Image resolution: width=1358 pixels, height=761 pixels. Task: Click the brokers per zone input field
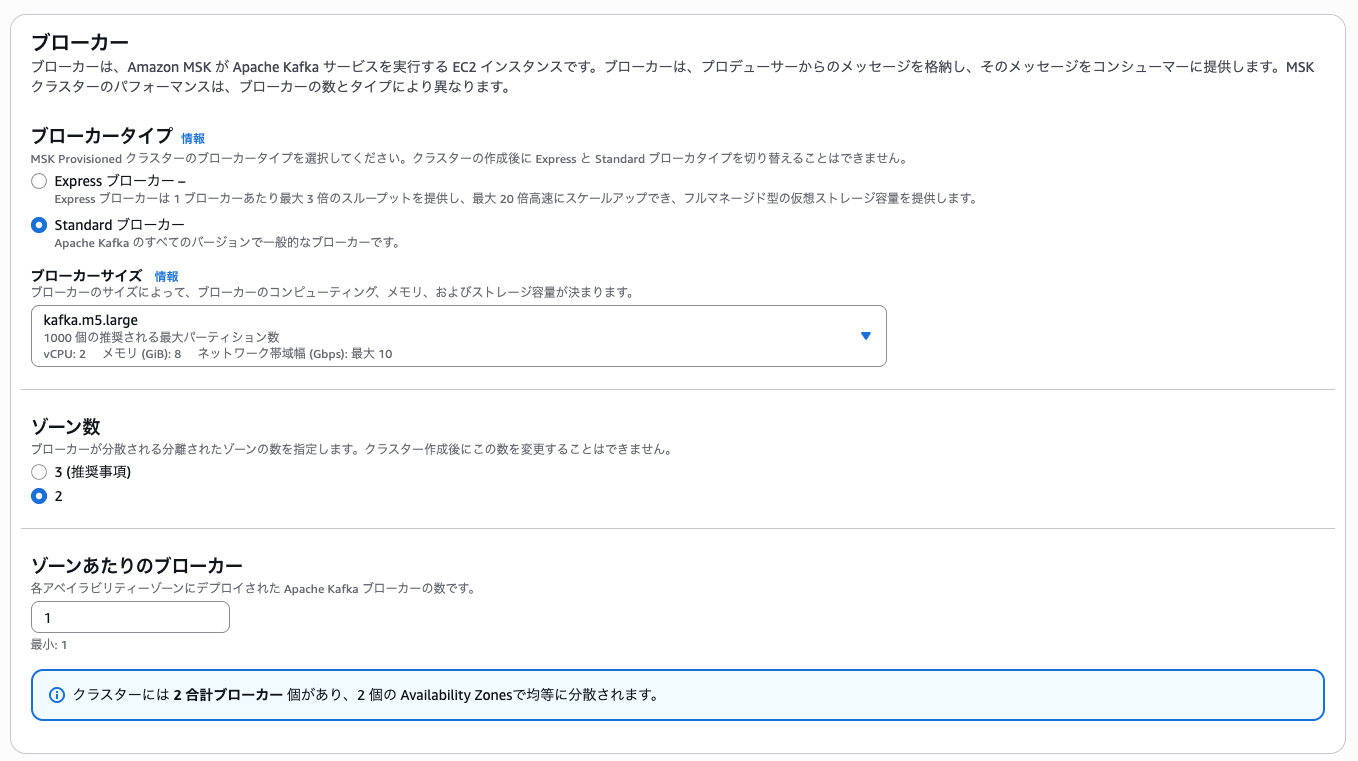click(x=131, y=618)
